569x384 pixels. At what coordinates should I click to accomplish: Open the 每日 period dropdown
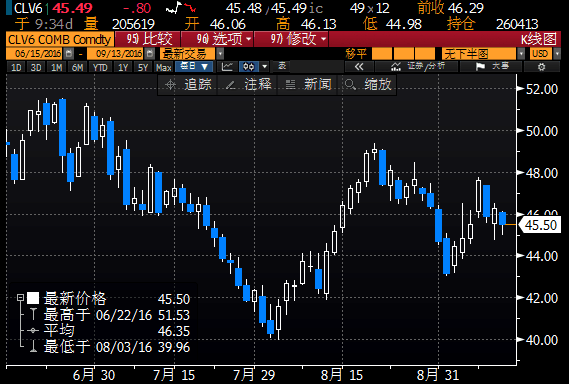tap(194, 67)
